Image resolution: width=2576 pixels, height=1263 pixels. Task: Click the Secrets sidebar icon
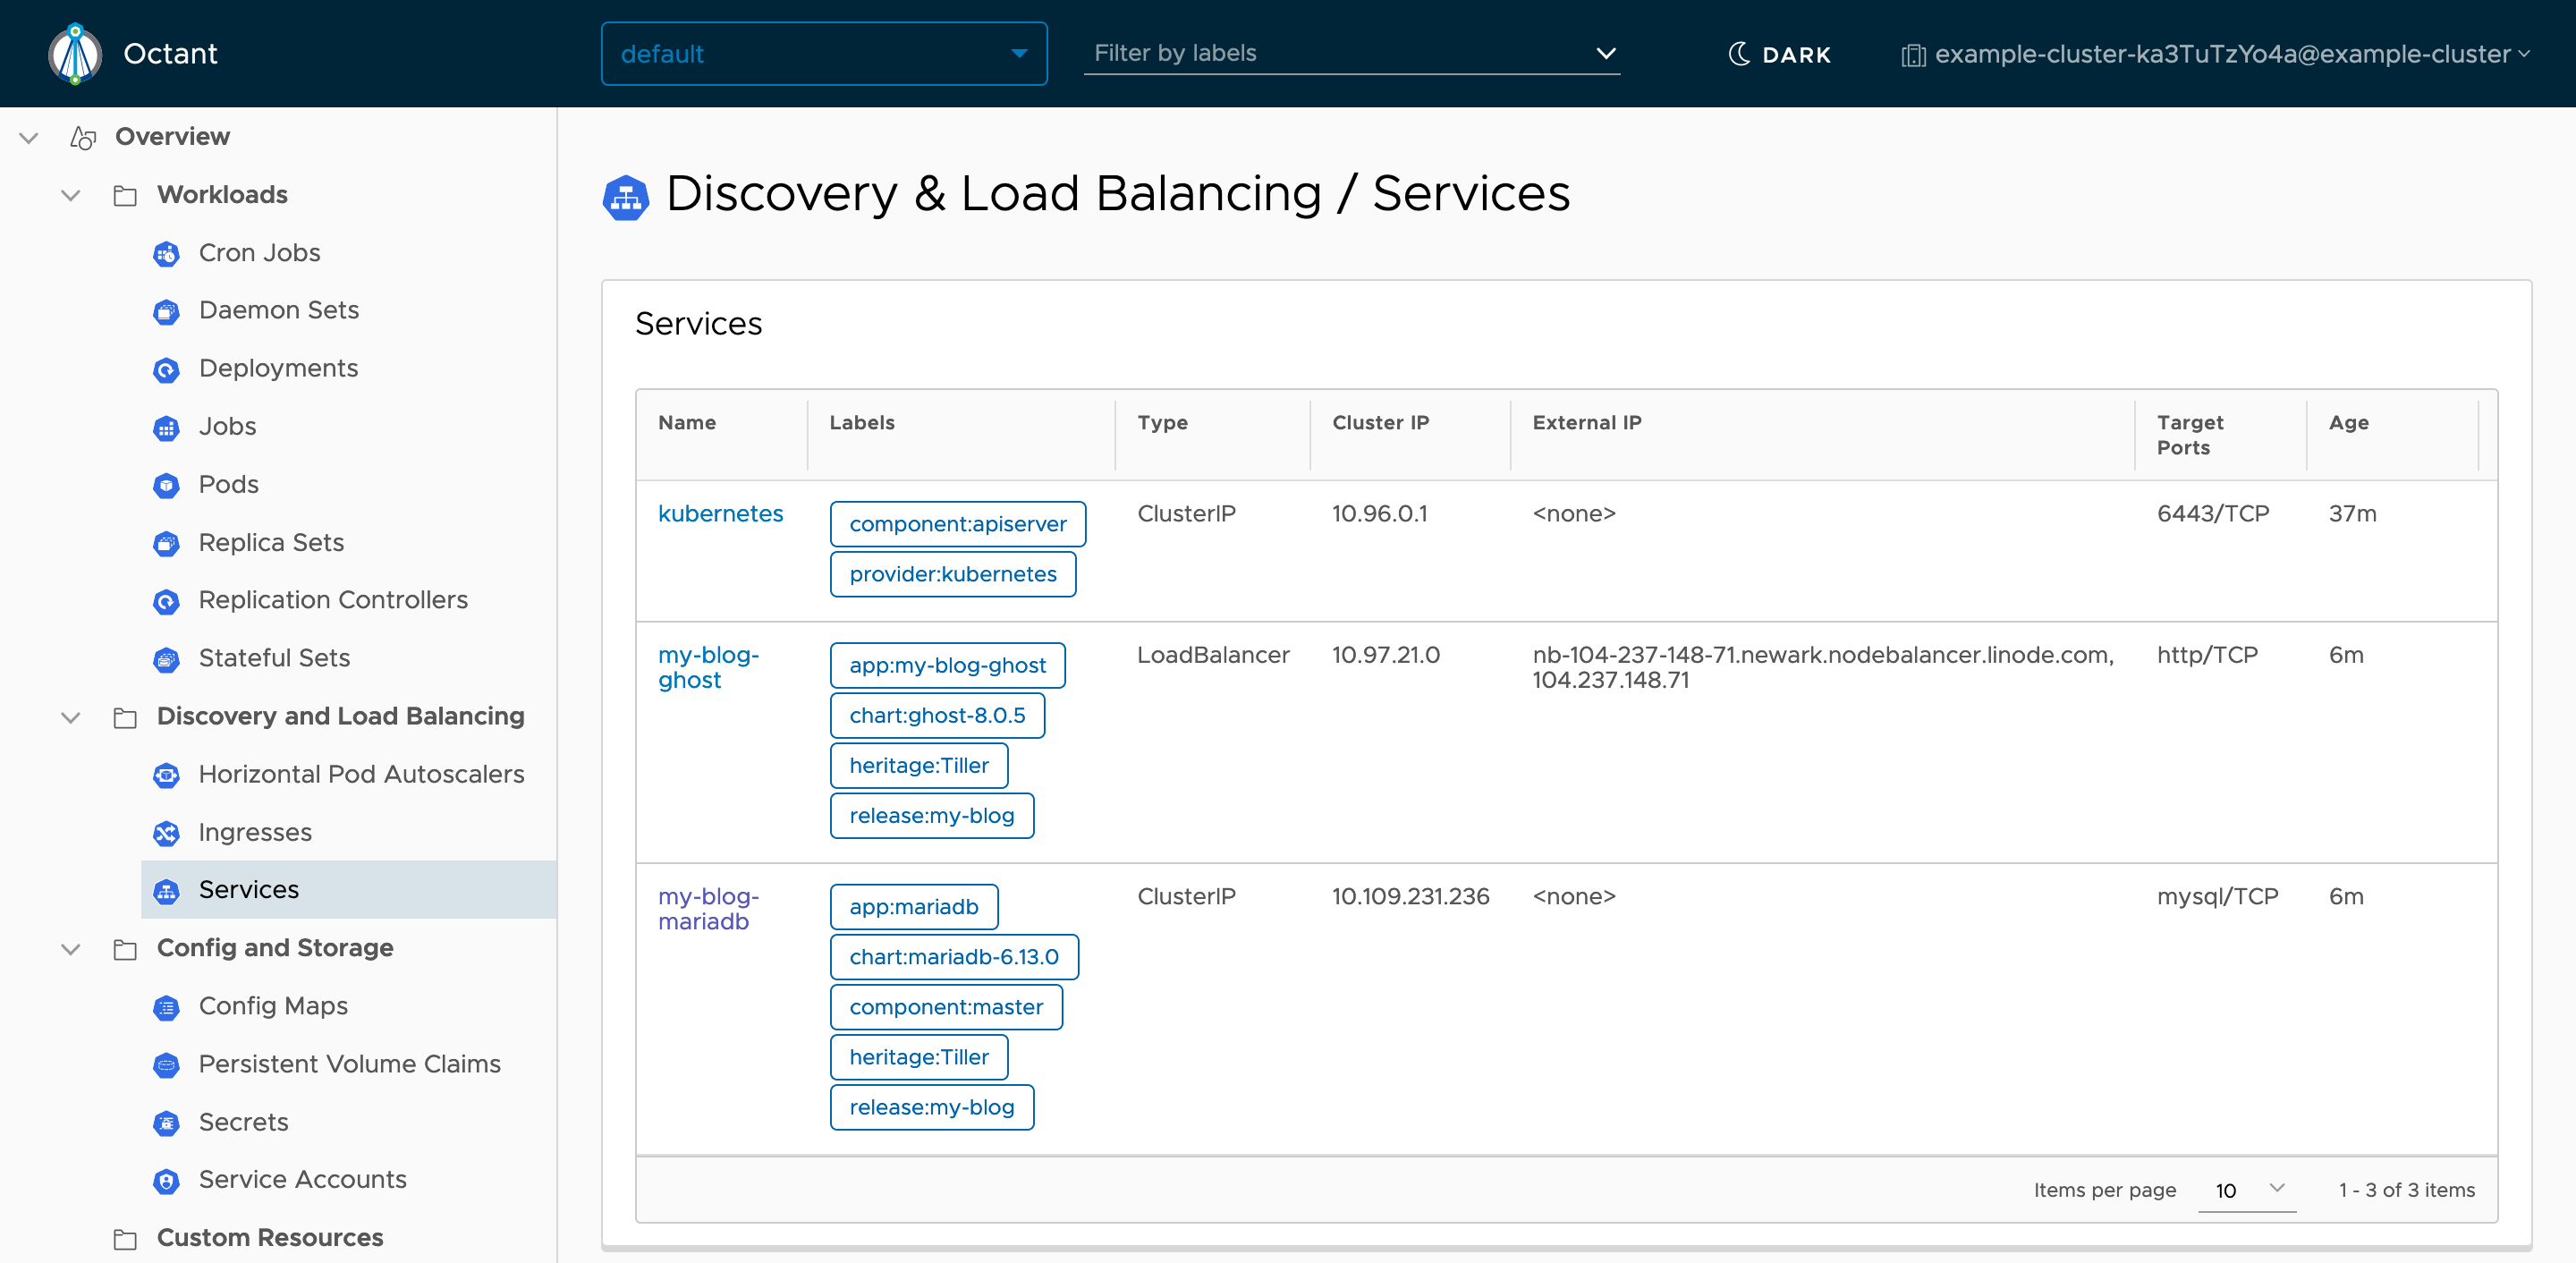click(x=166, y=1123)
